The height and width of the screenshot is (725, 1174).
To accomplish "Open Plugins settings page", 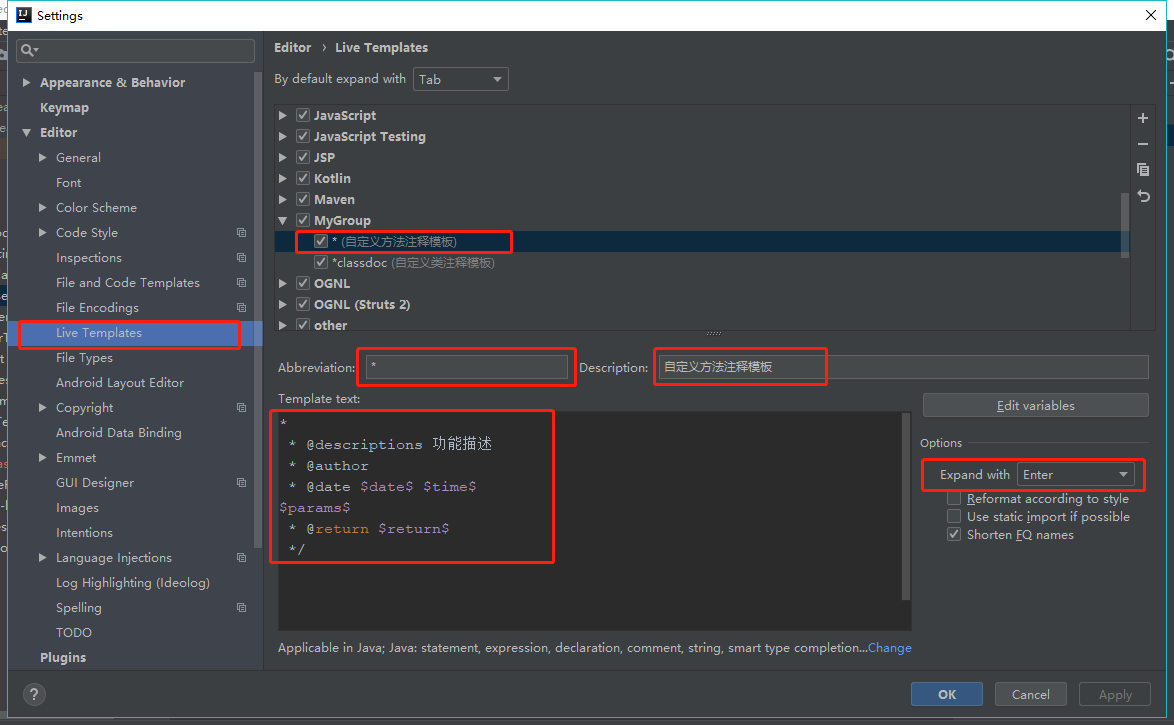I will (63, 658).
